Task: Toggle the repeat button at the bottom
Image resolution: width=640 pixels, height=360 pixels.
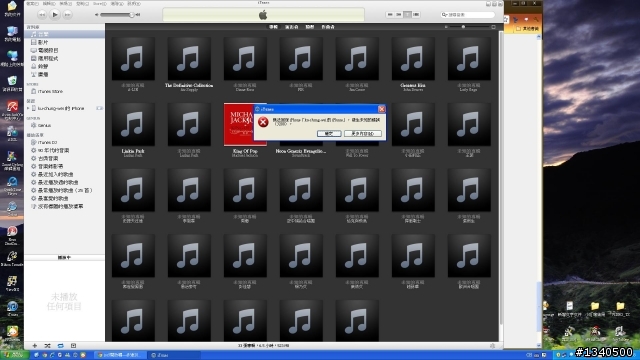Action: pos(60,346)
